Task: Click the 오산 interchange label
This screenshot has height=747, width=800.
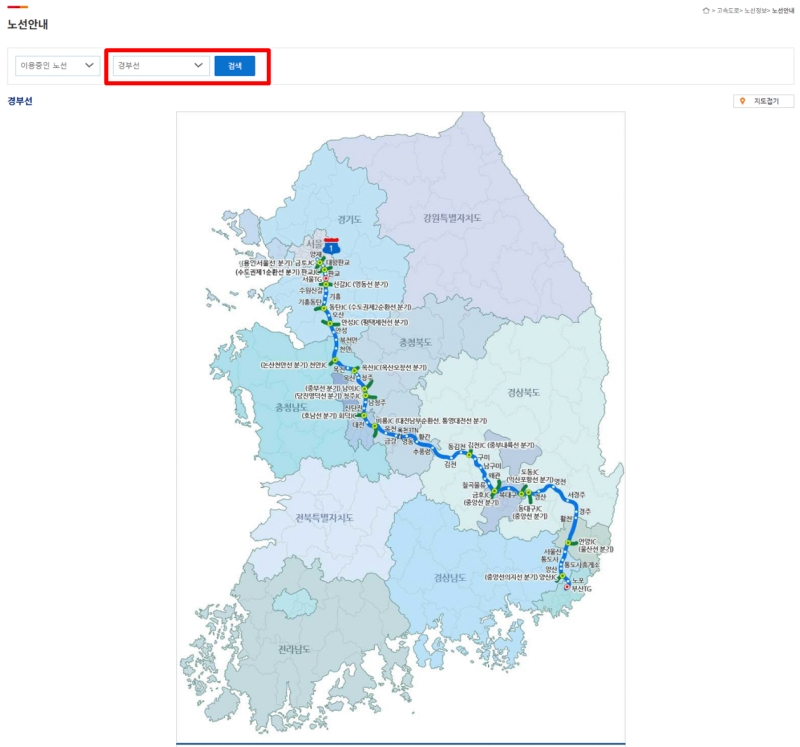Action: click(338, 315)
